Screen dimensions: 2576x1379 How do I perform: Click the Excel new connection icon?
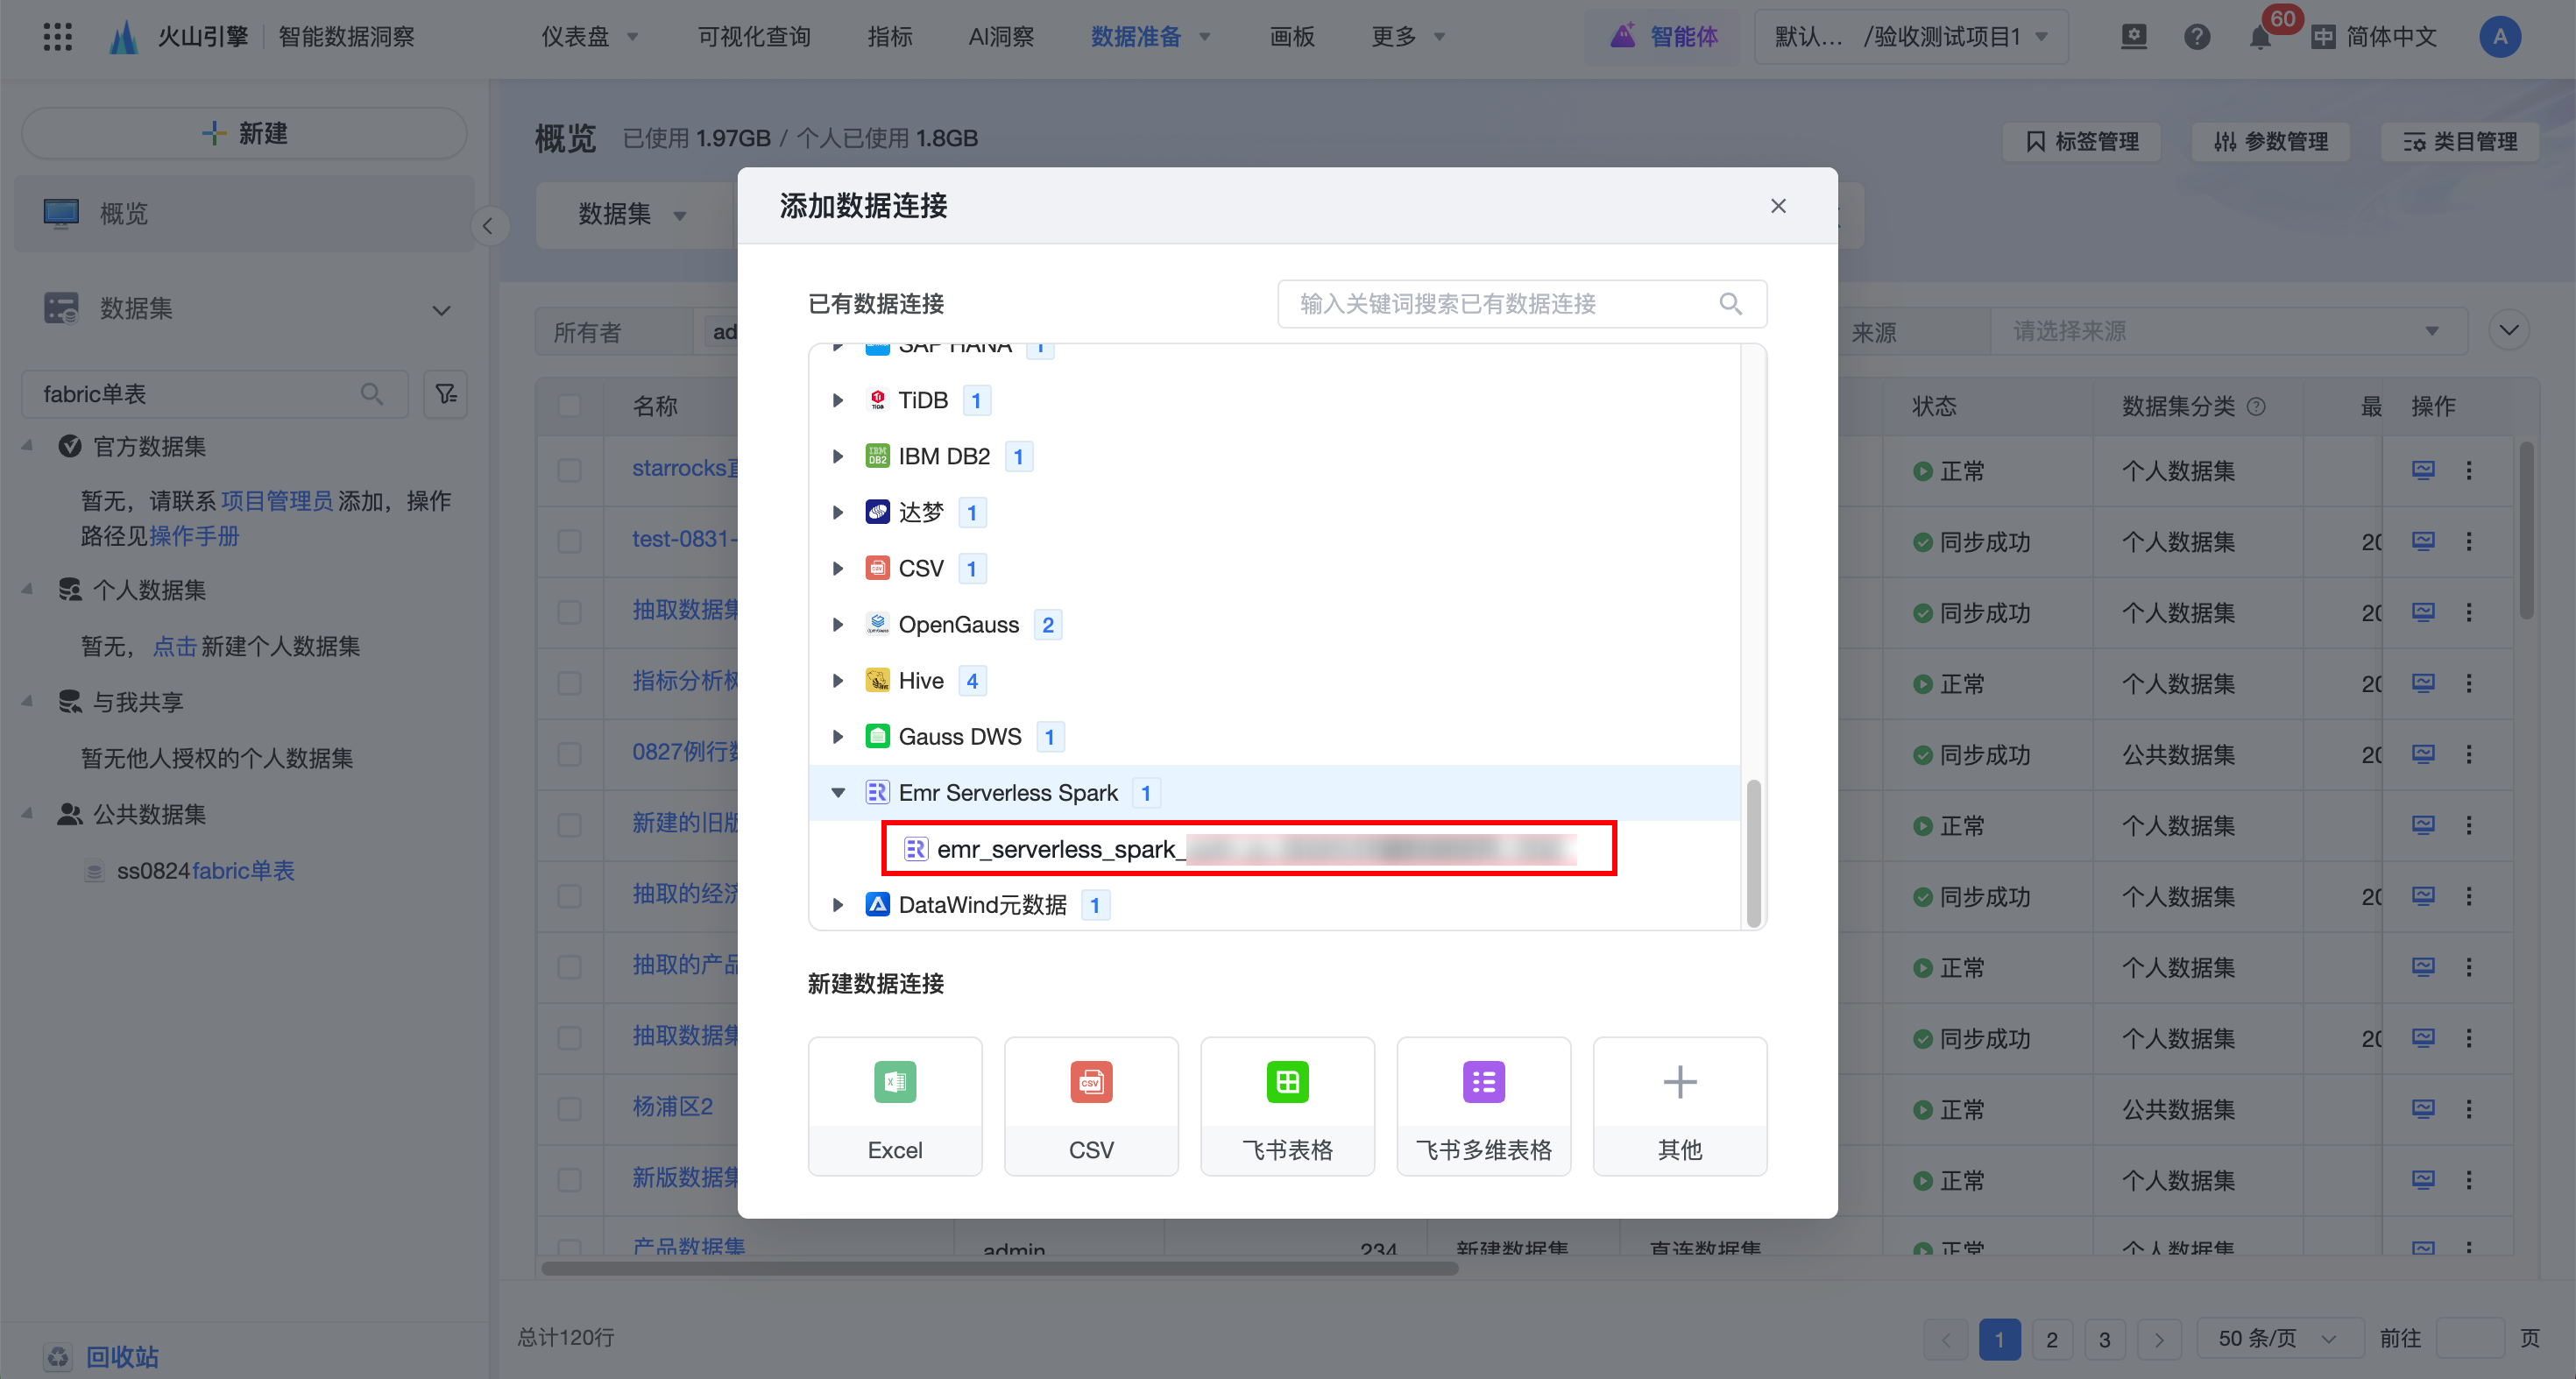(894, 1082)
